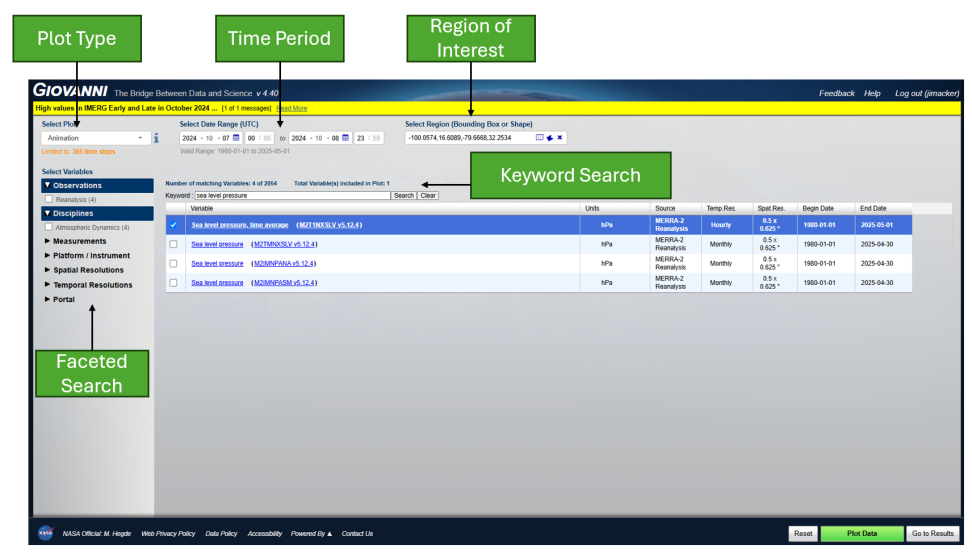
Task: Check the M2IMNPANA sea level pressure row
Action: [174, 263]
